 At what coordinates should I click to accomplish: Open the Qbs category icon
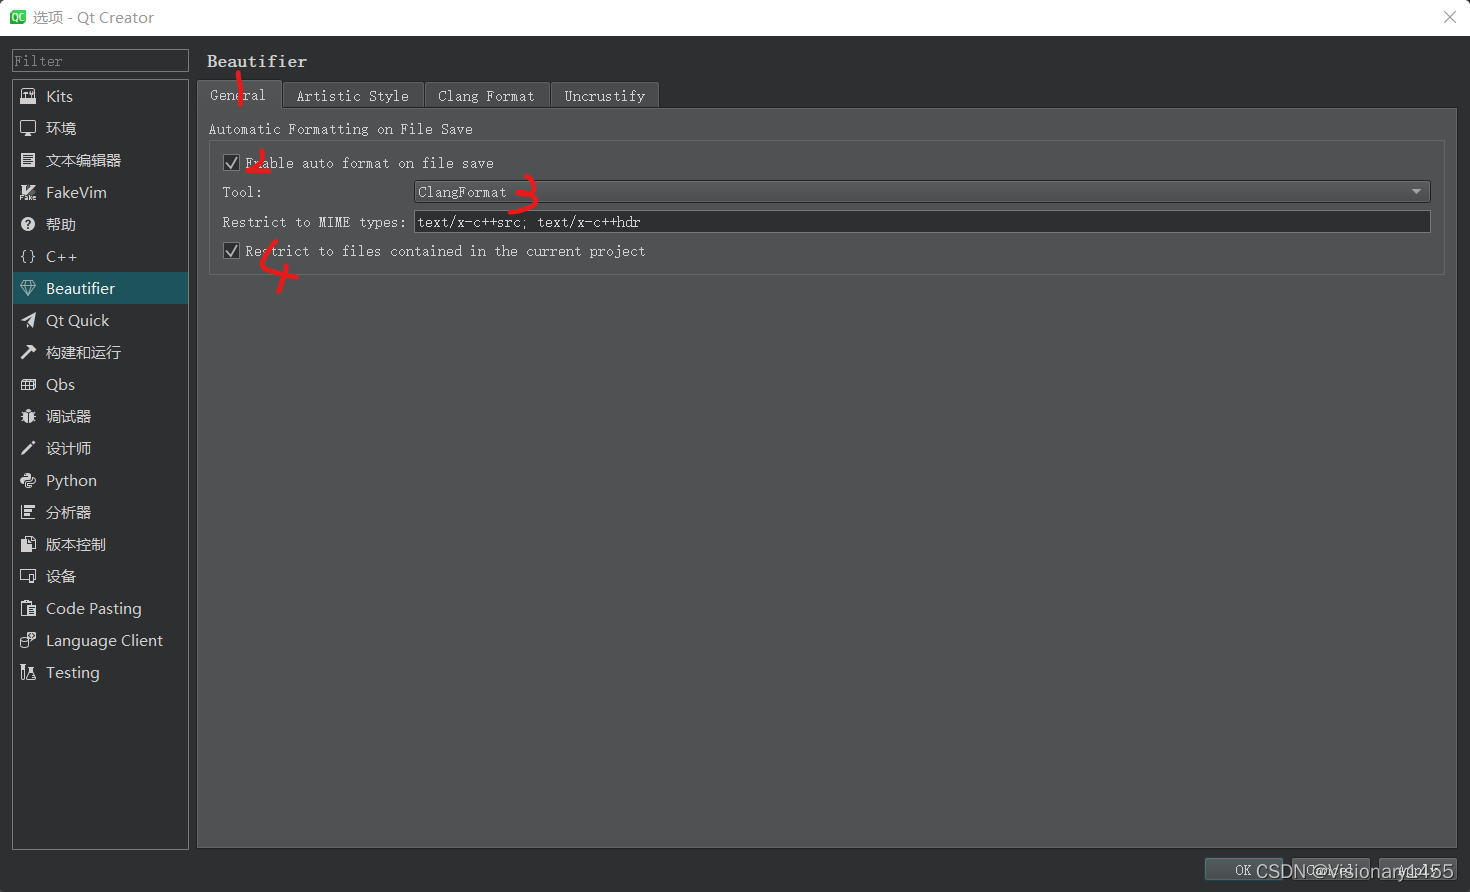tap(28, 384)
